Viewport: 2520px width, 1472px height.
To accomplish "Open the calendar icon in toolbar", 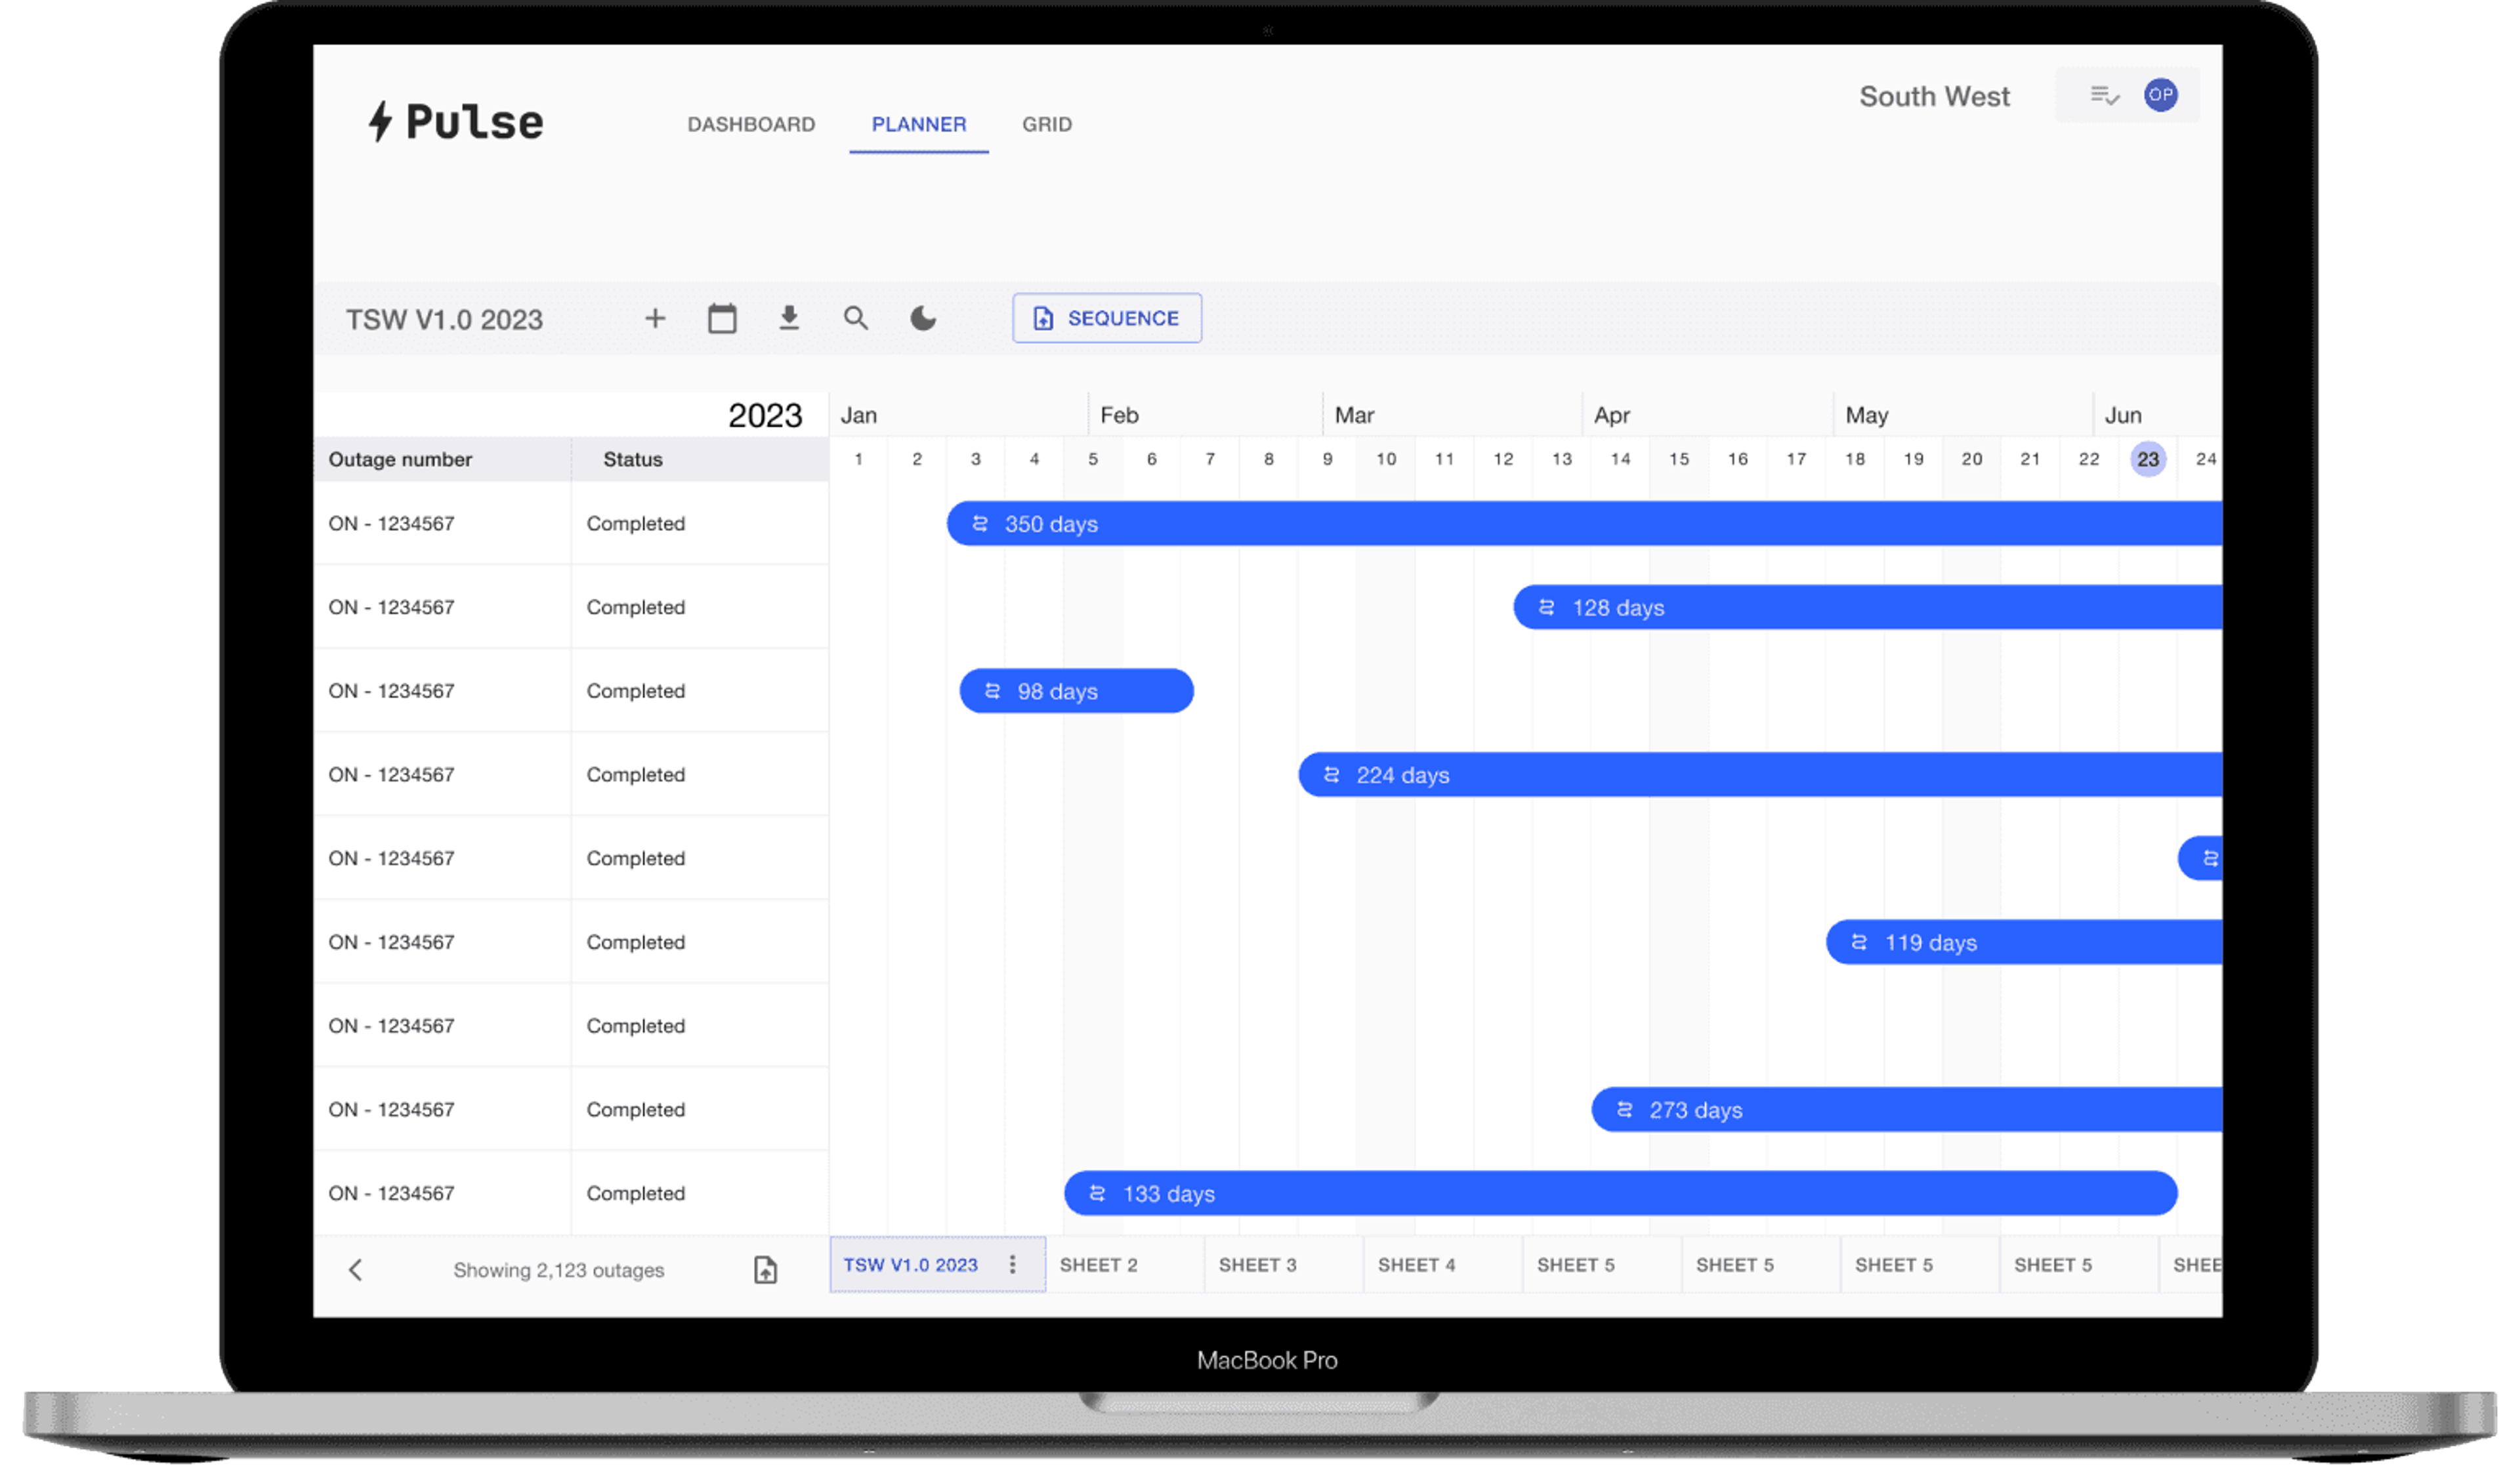I will [722, 318].
